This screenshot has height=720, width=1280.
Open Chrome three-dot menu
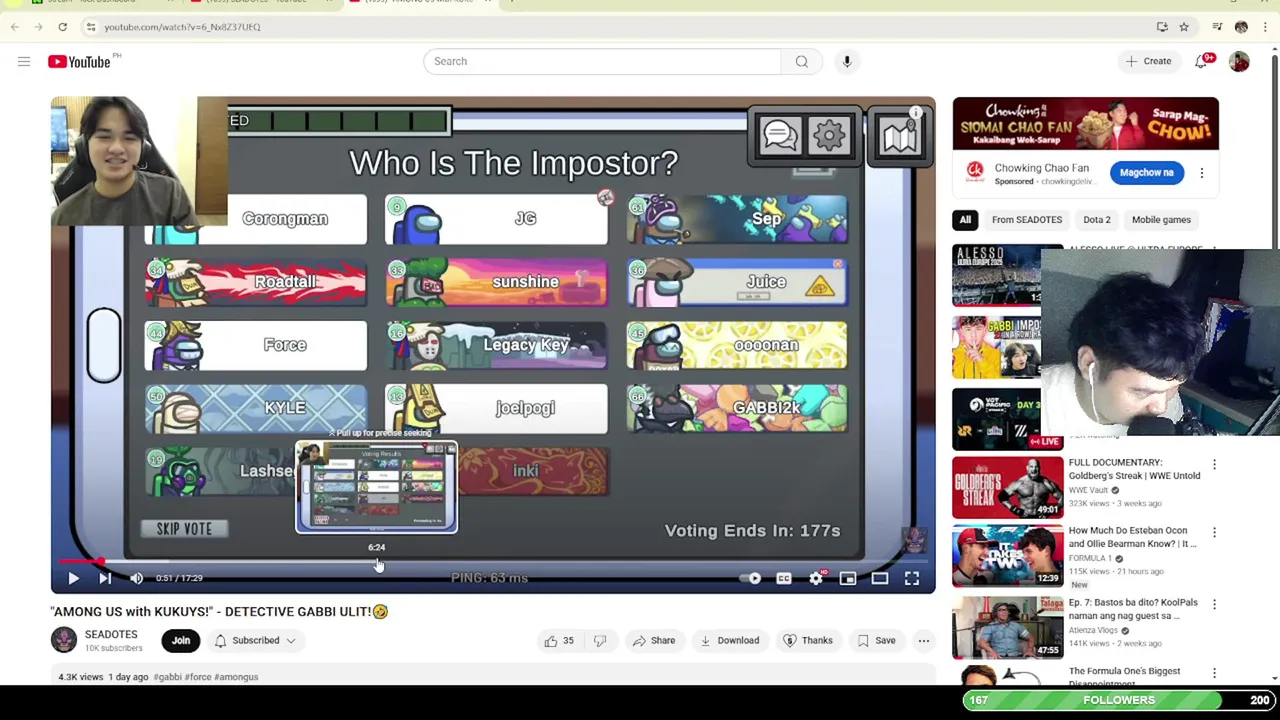click(x=1265, y=27)
